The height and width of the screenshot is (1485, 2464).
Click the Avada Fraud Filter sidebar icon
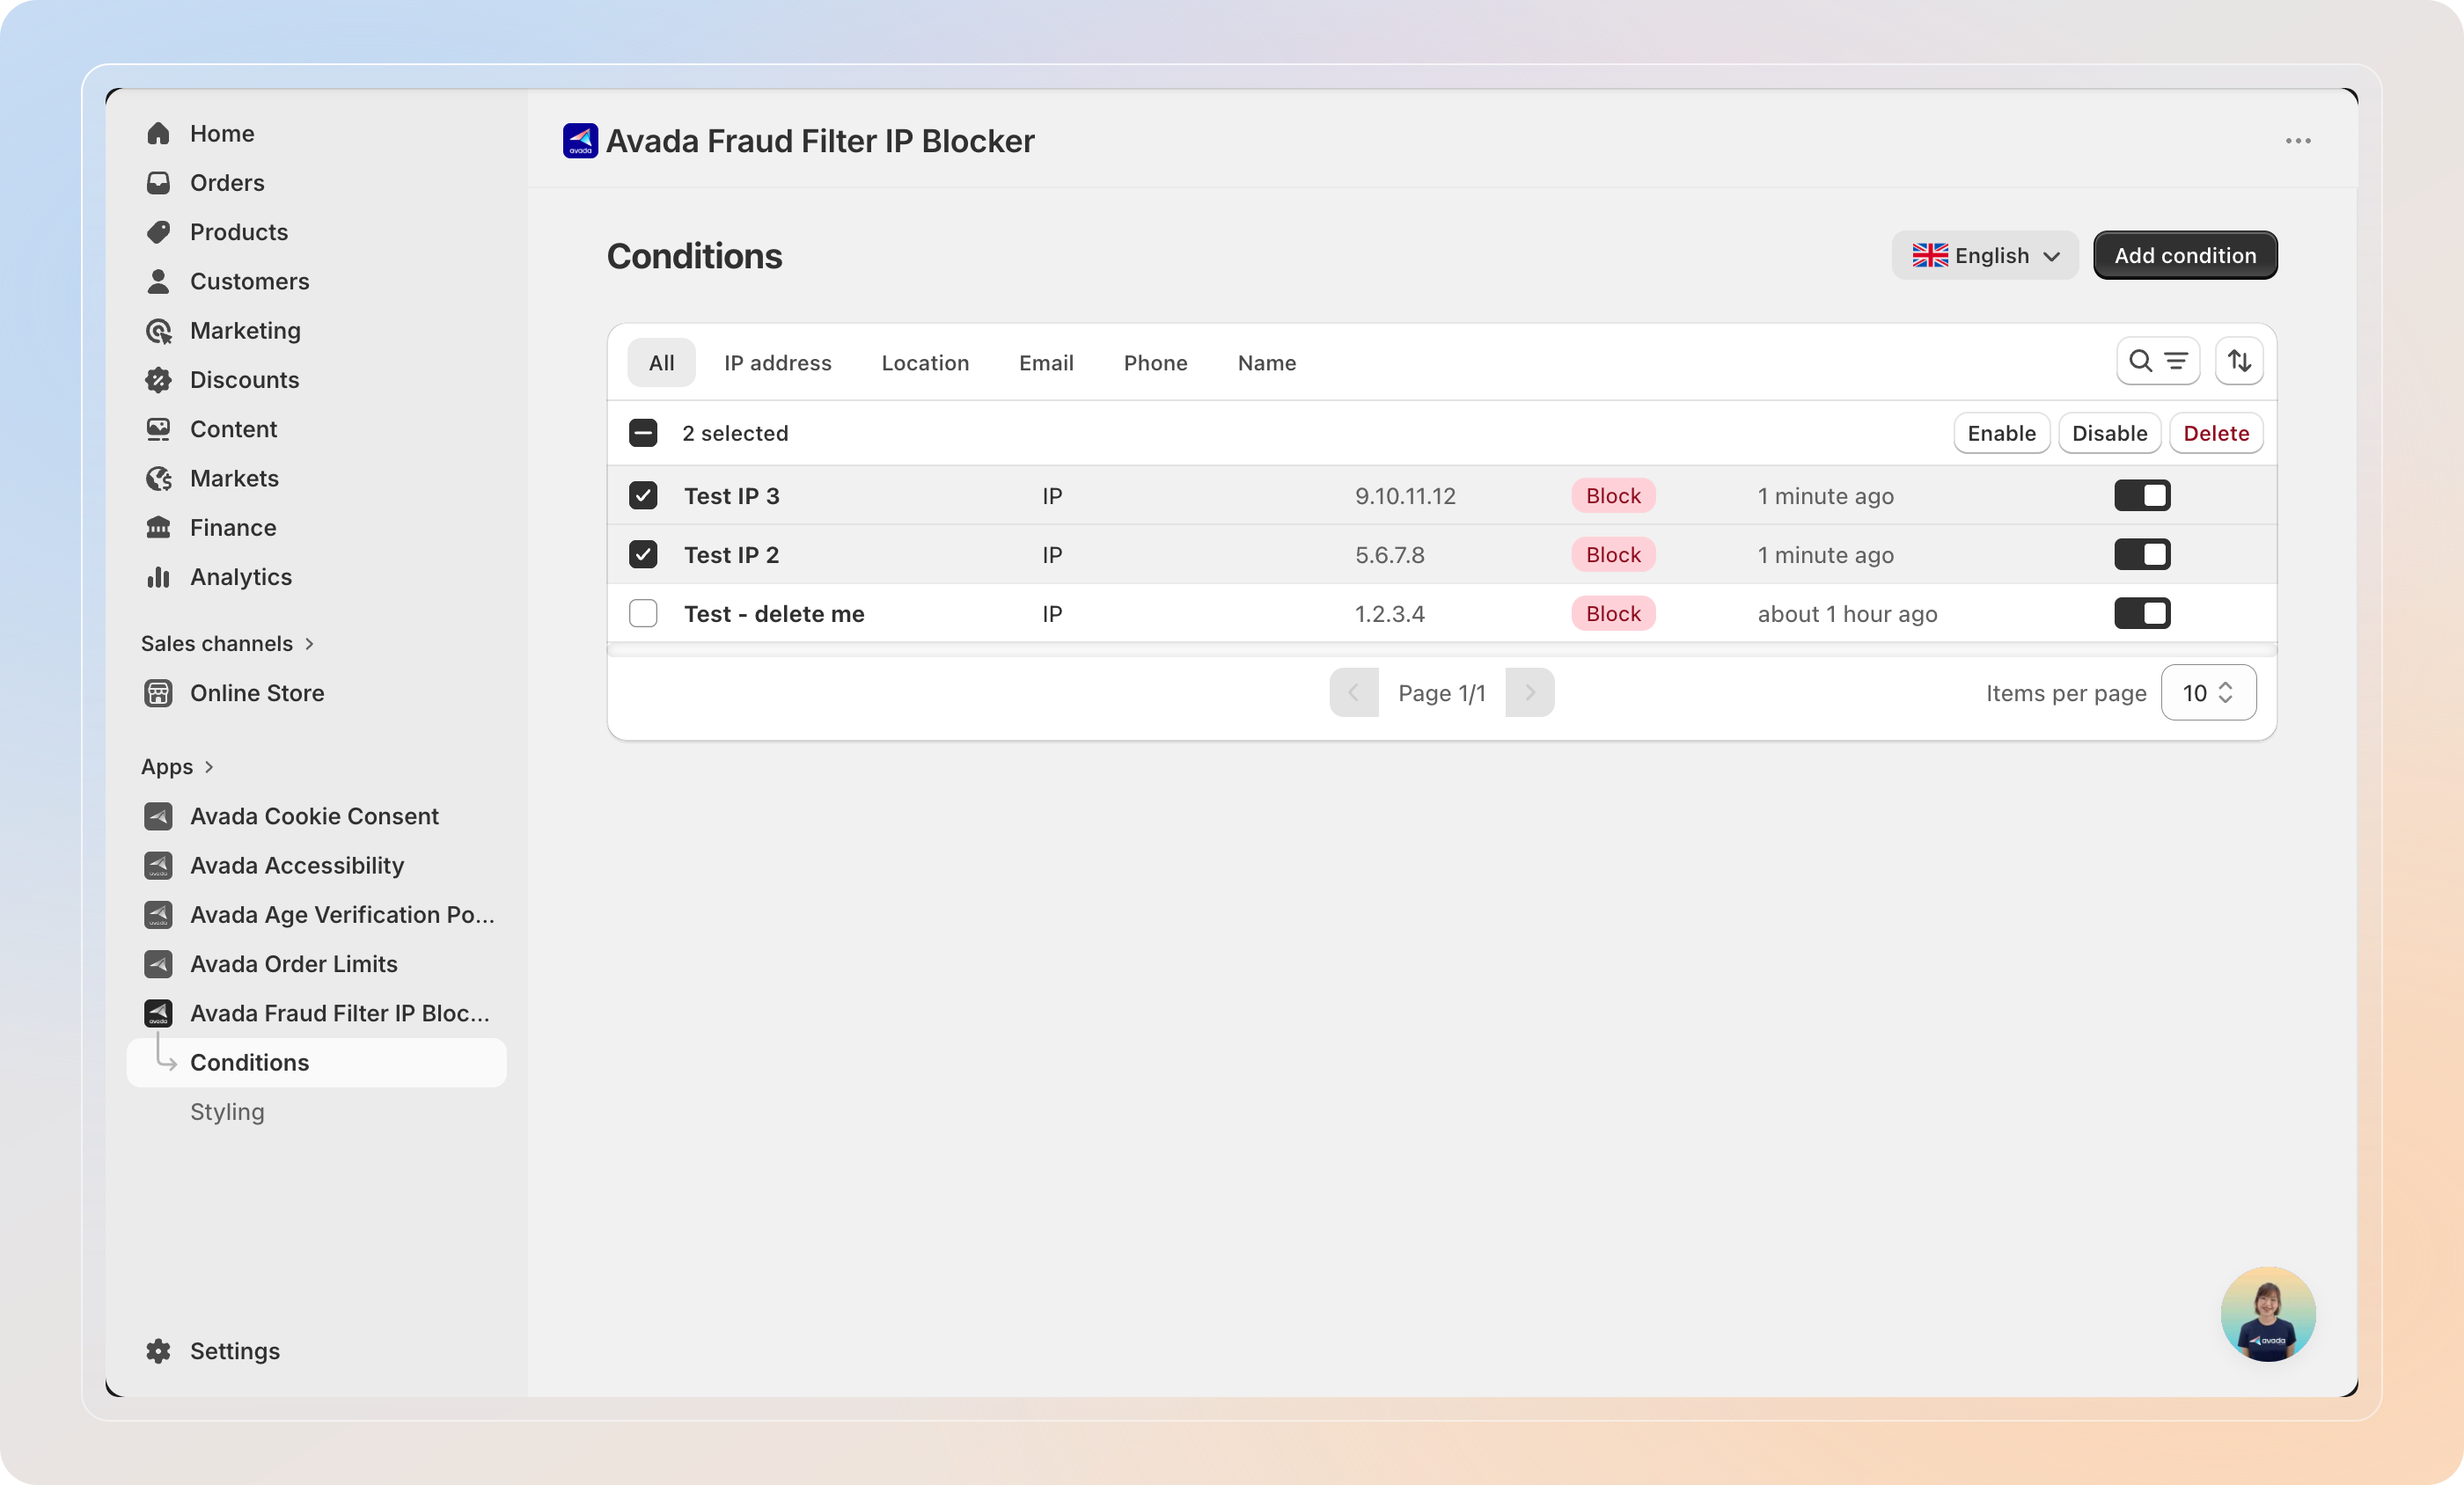[x=158, y=1013]
